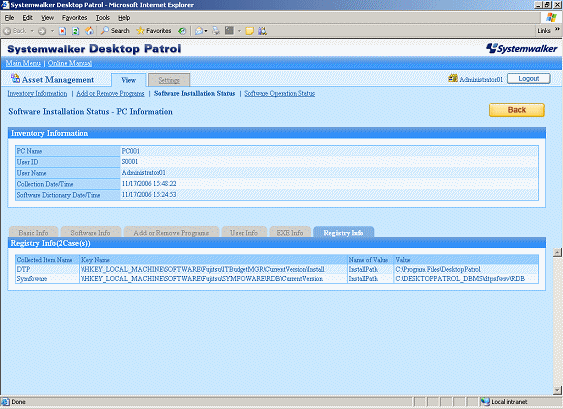Switch to Software Info tab
Screen dimensions: 563x409
[90, 232]
